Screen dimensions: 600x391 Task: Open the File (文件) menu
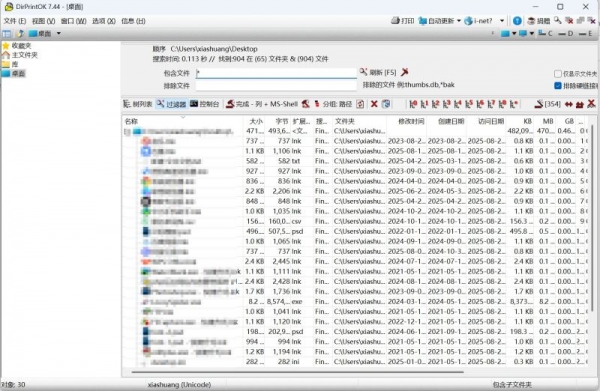tap(15, 21)
